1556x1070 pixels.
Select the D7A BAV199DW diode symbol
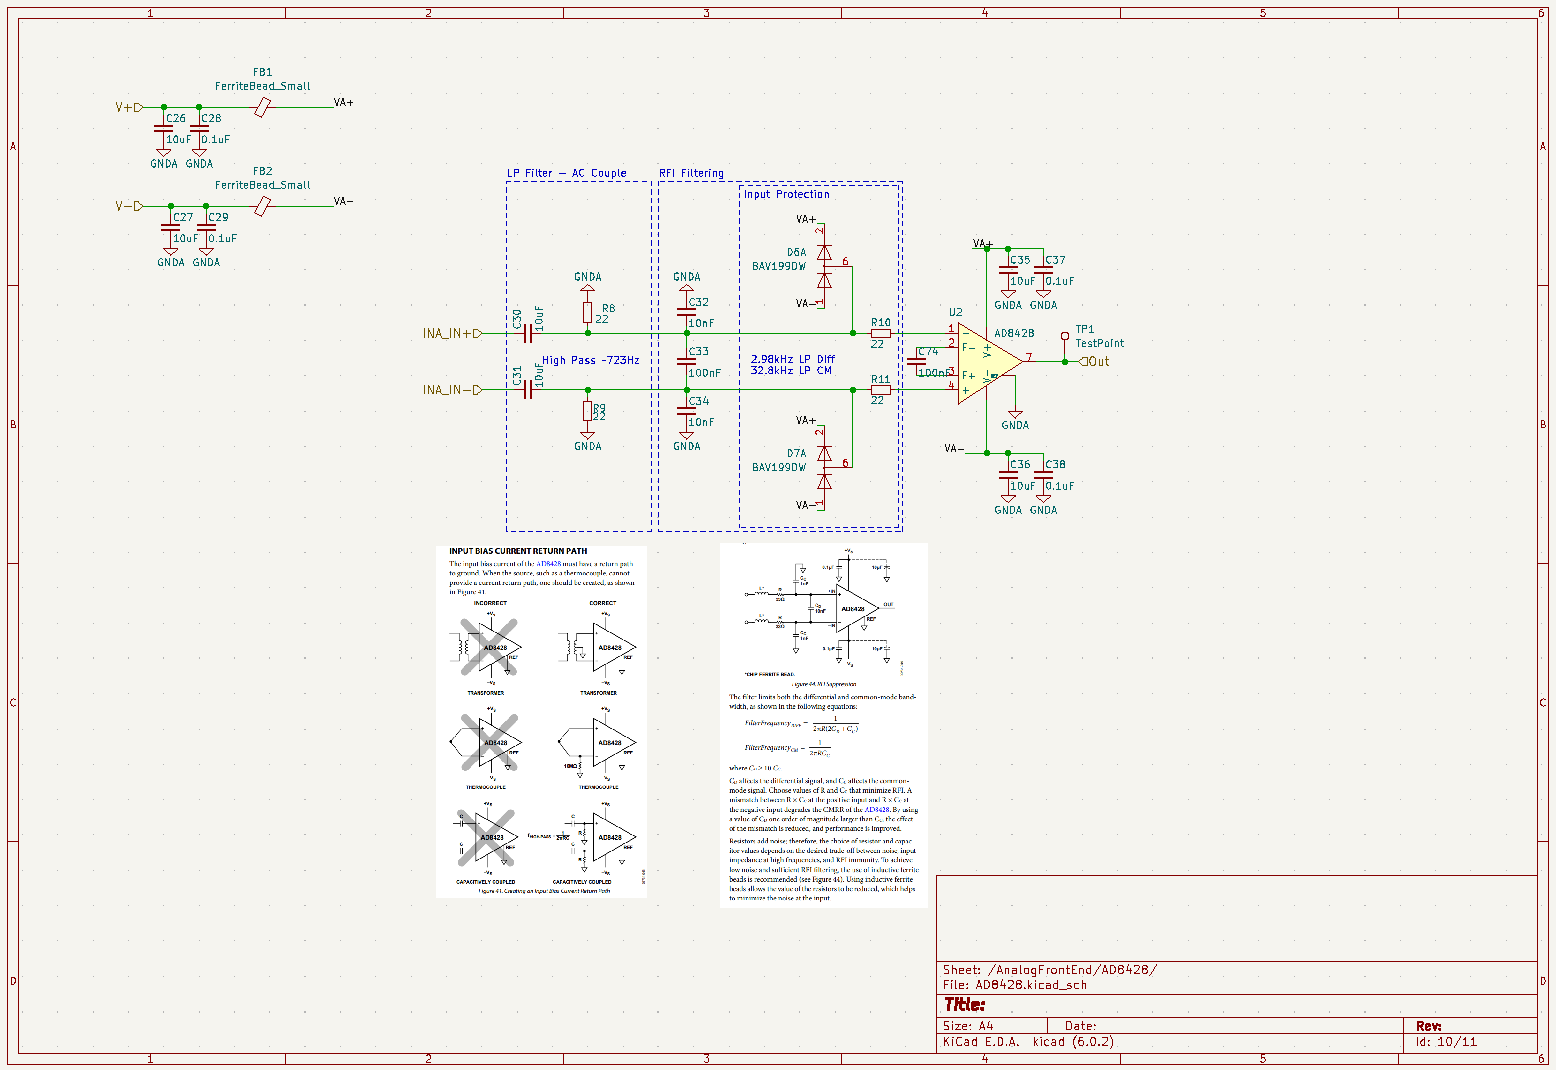(x=824, y=467)
